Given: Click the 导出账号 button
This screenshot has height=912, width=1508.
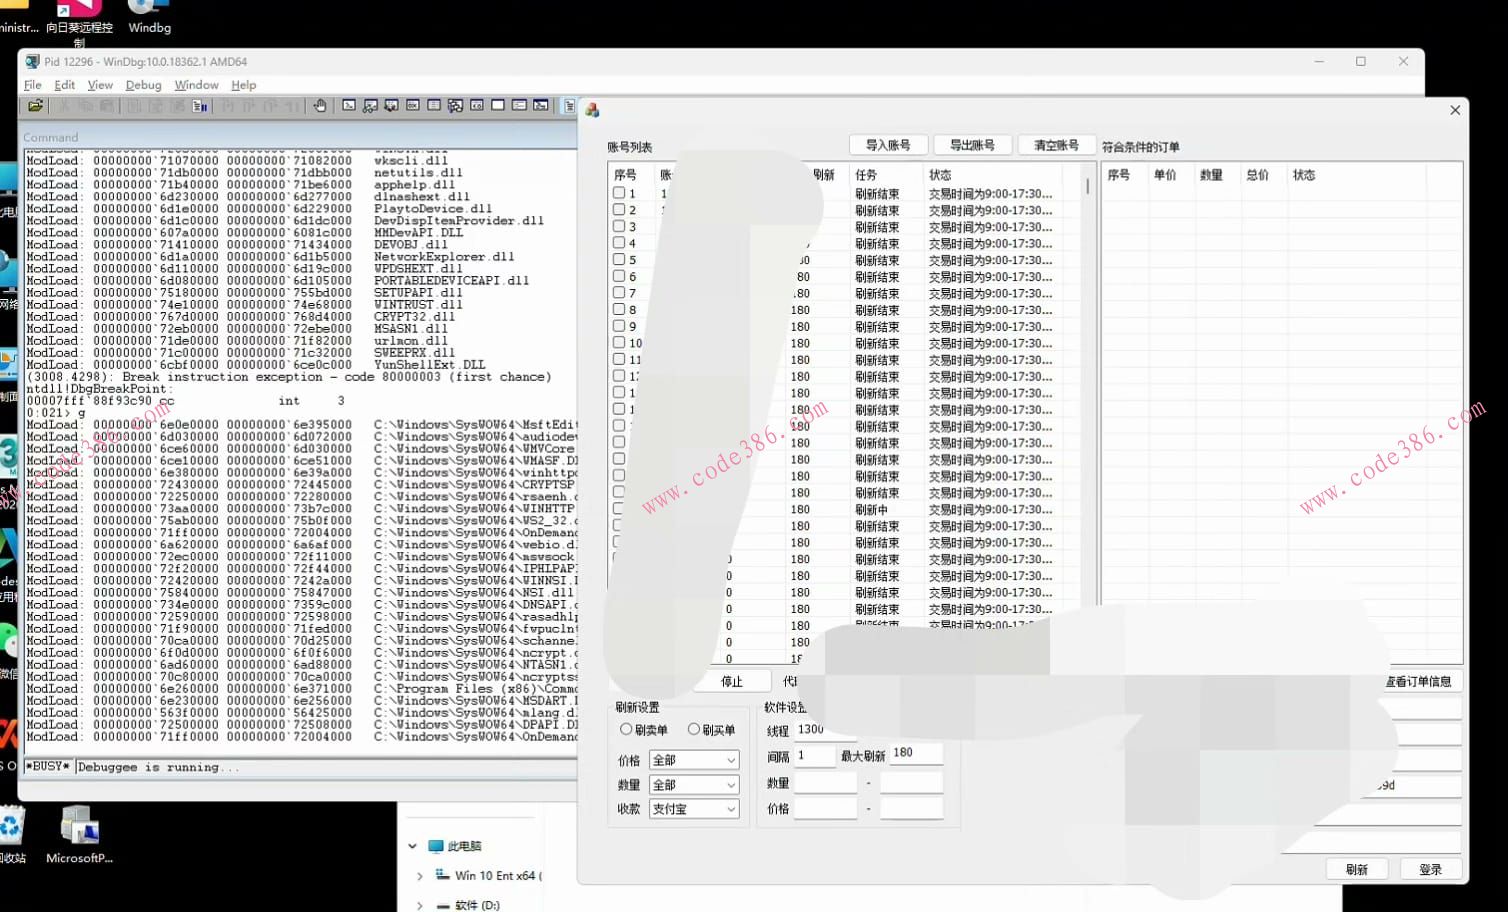Looking at the screenshot, I should 972,145.
